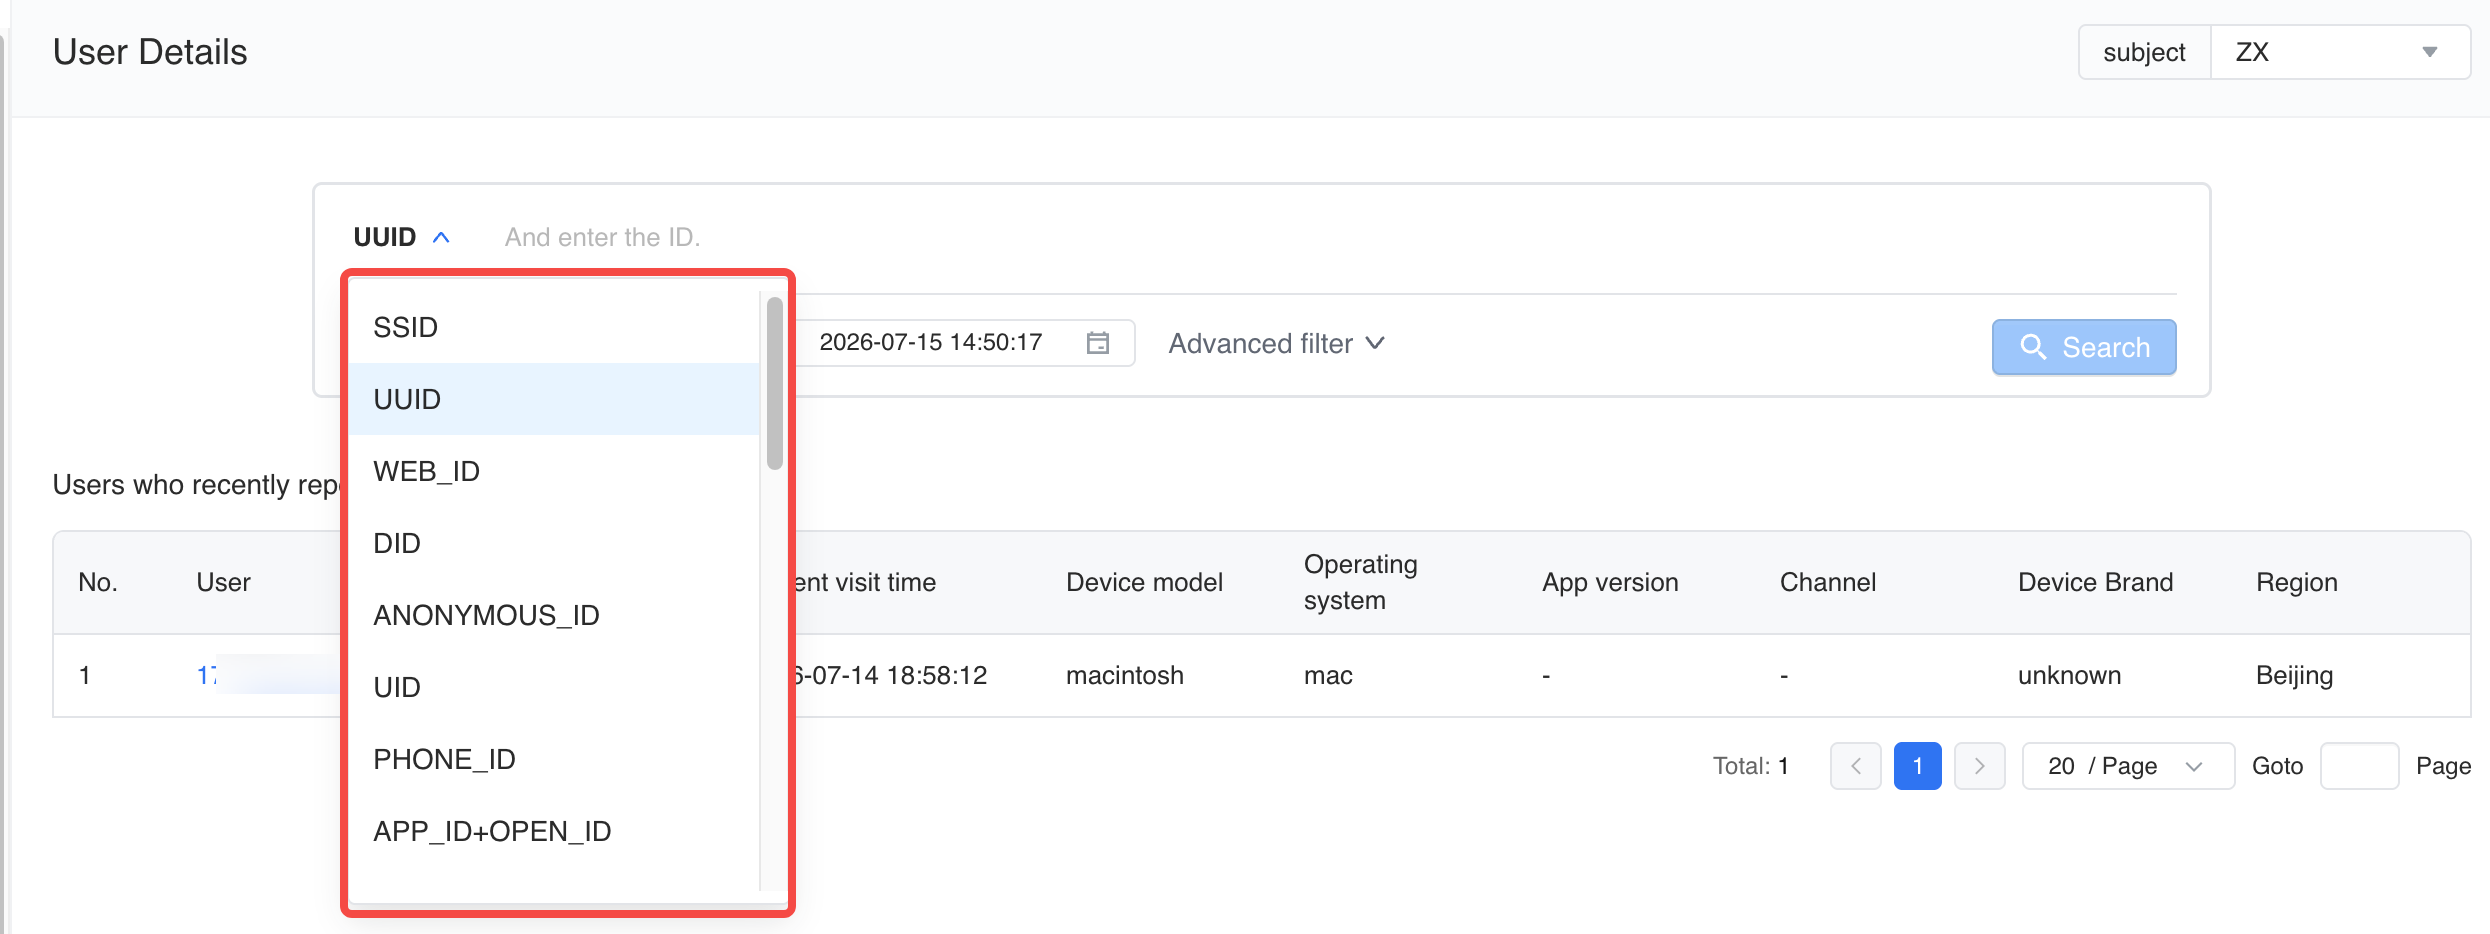Open the 20 / Page size dropdown
The image size is (2490, 934).
pyautogui.click(x=2128, y=766)
